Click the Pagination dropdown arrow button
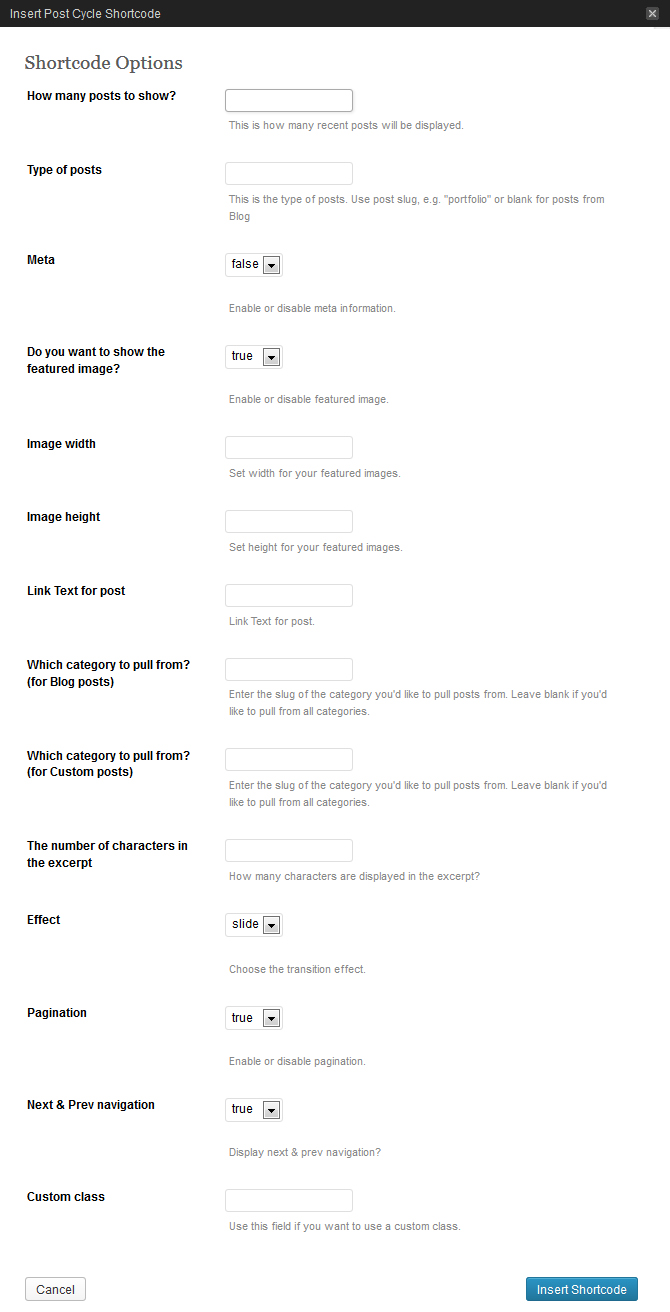This screenshot has height=1312, width=670. [270, 1019]
